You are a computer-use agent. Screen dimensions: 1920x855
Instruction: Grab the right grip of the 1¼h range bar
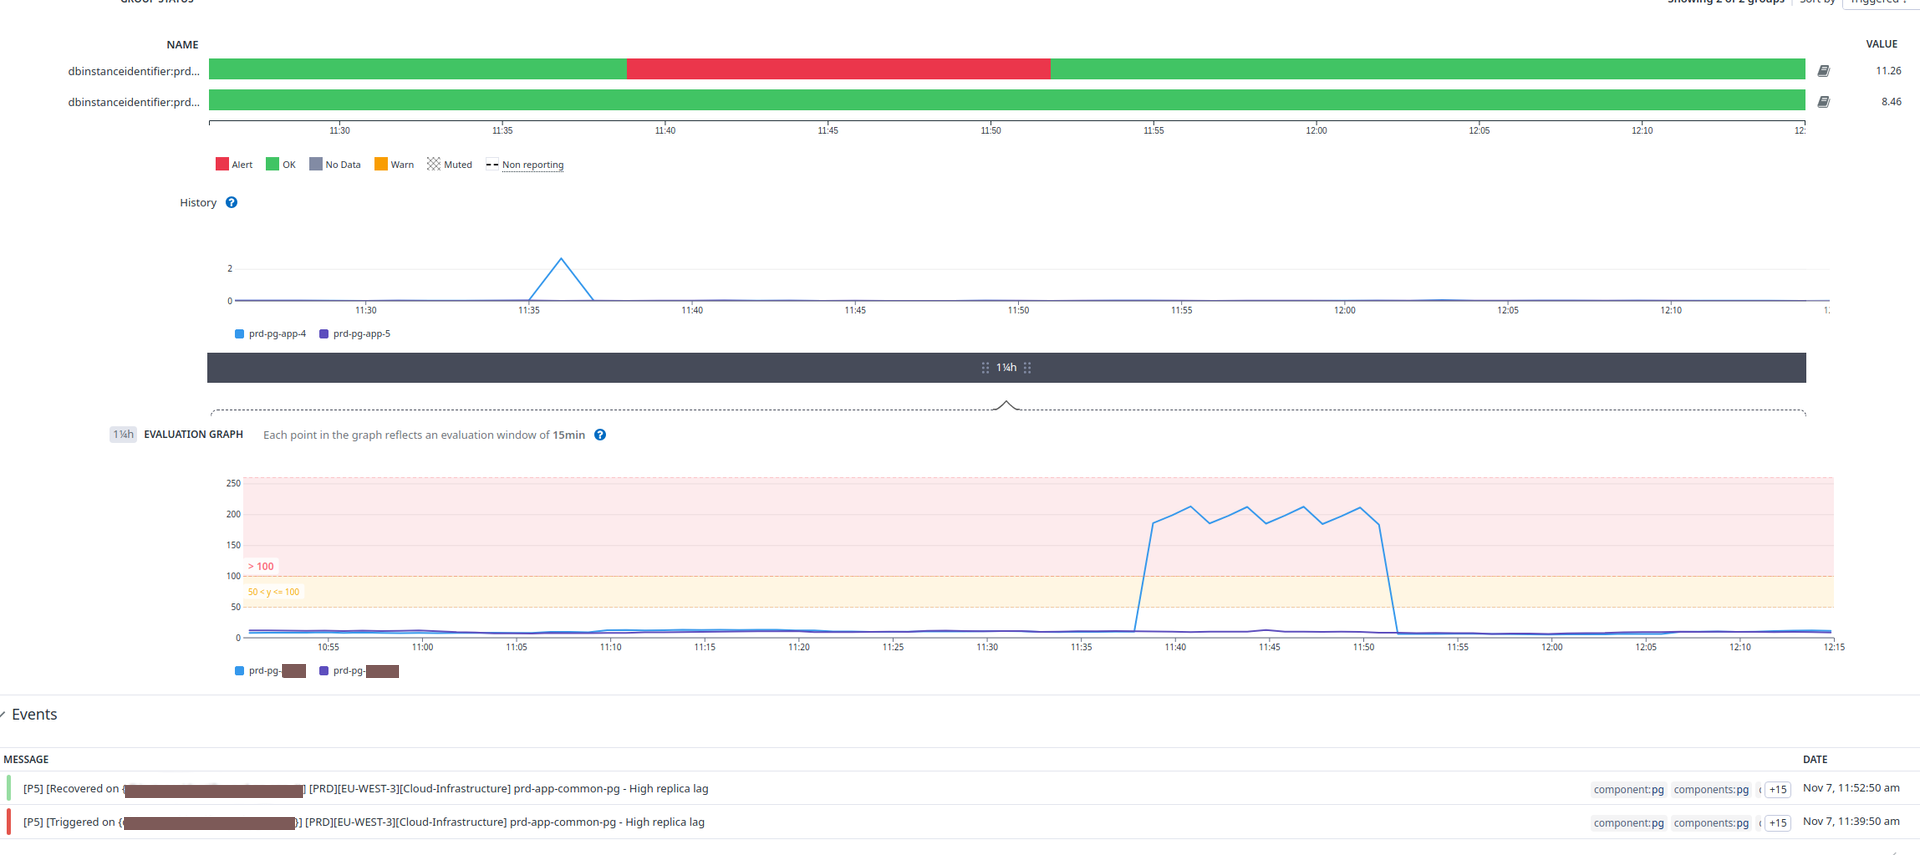point(1027,368)
